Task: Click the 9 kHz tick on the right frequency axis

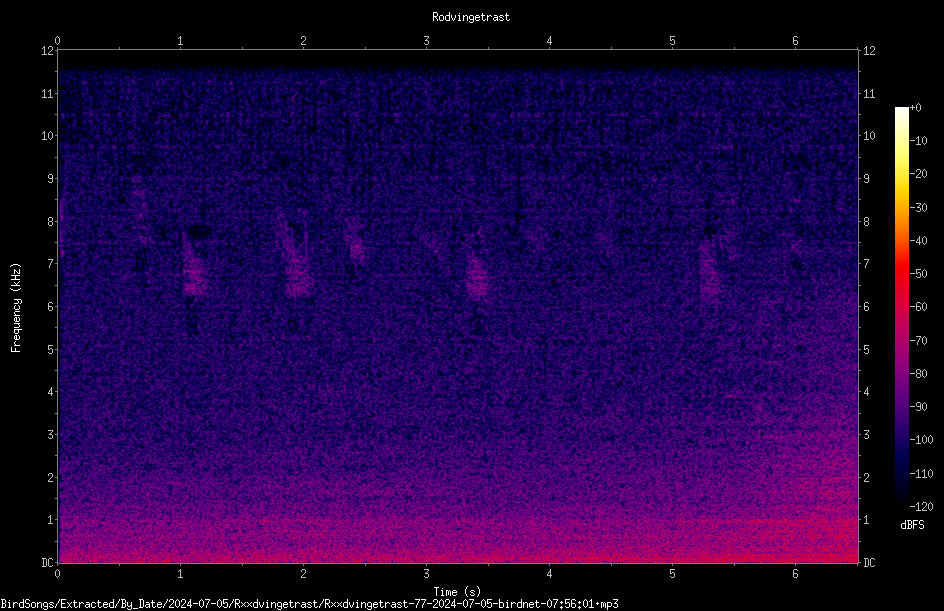Action: (866, 179)
